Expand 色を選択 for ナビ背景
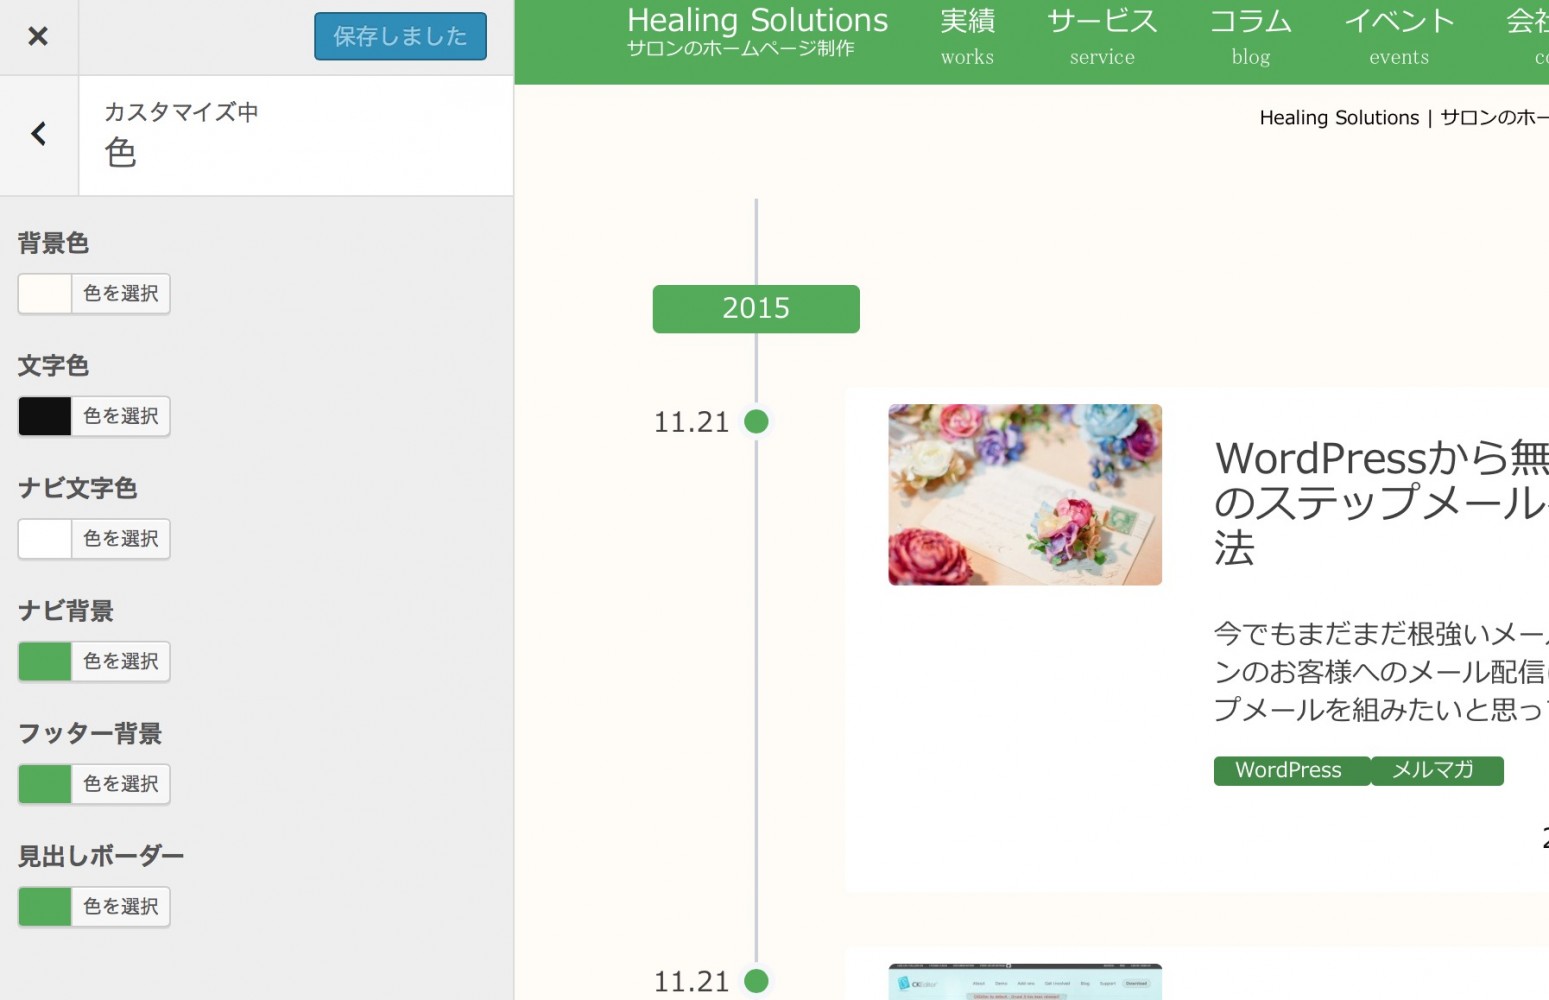1549x1000 pixels. click(120, 662)
